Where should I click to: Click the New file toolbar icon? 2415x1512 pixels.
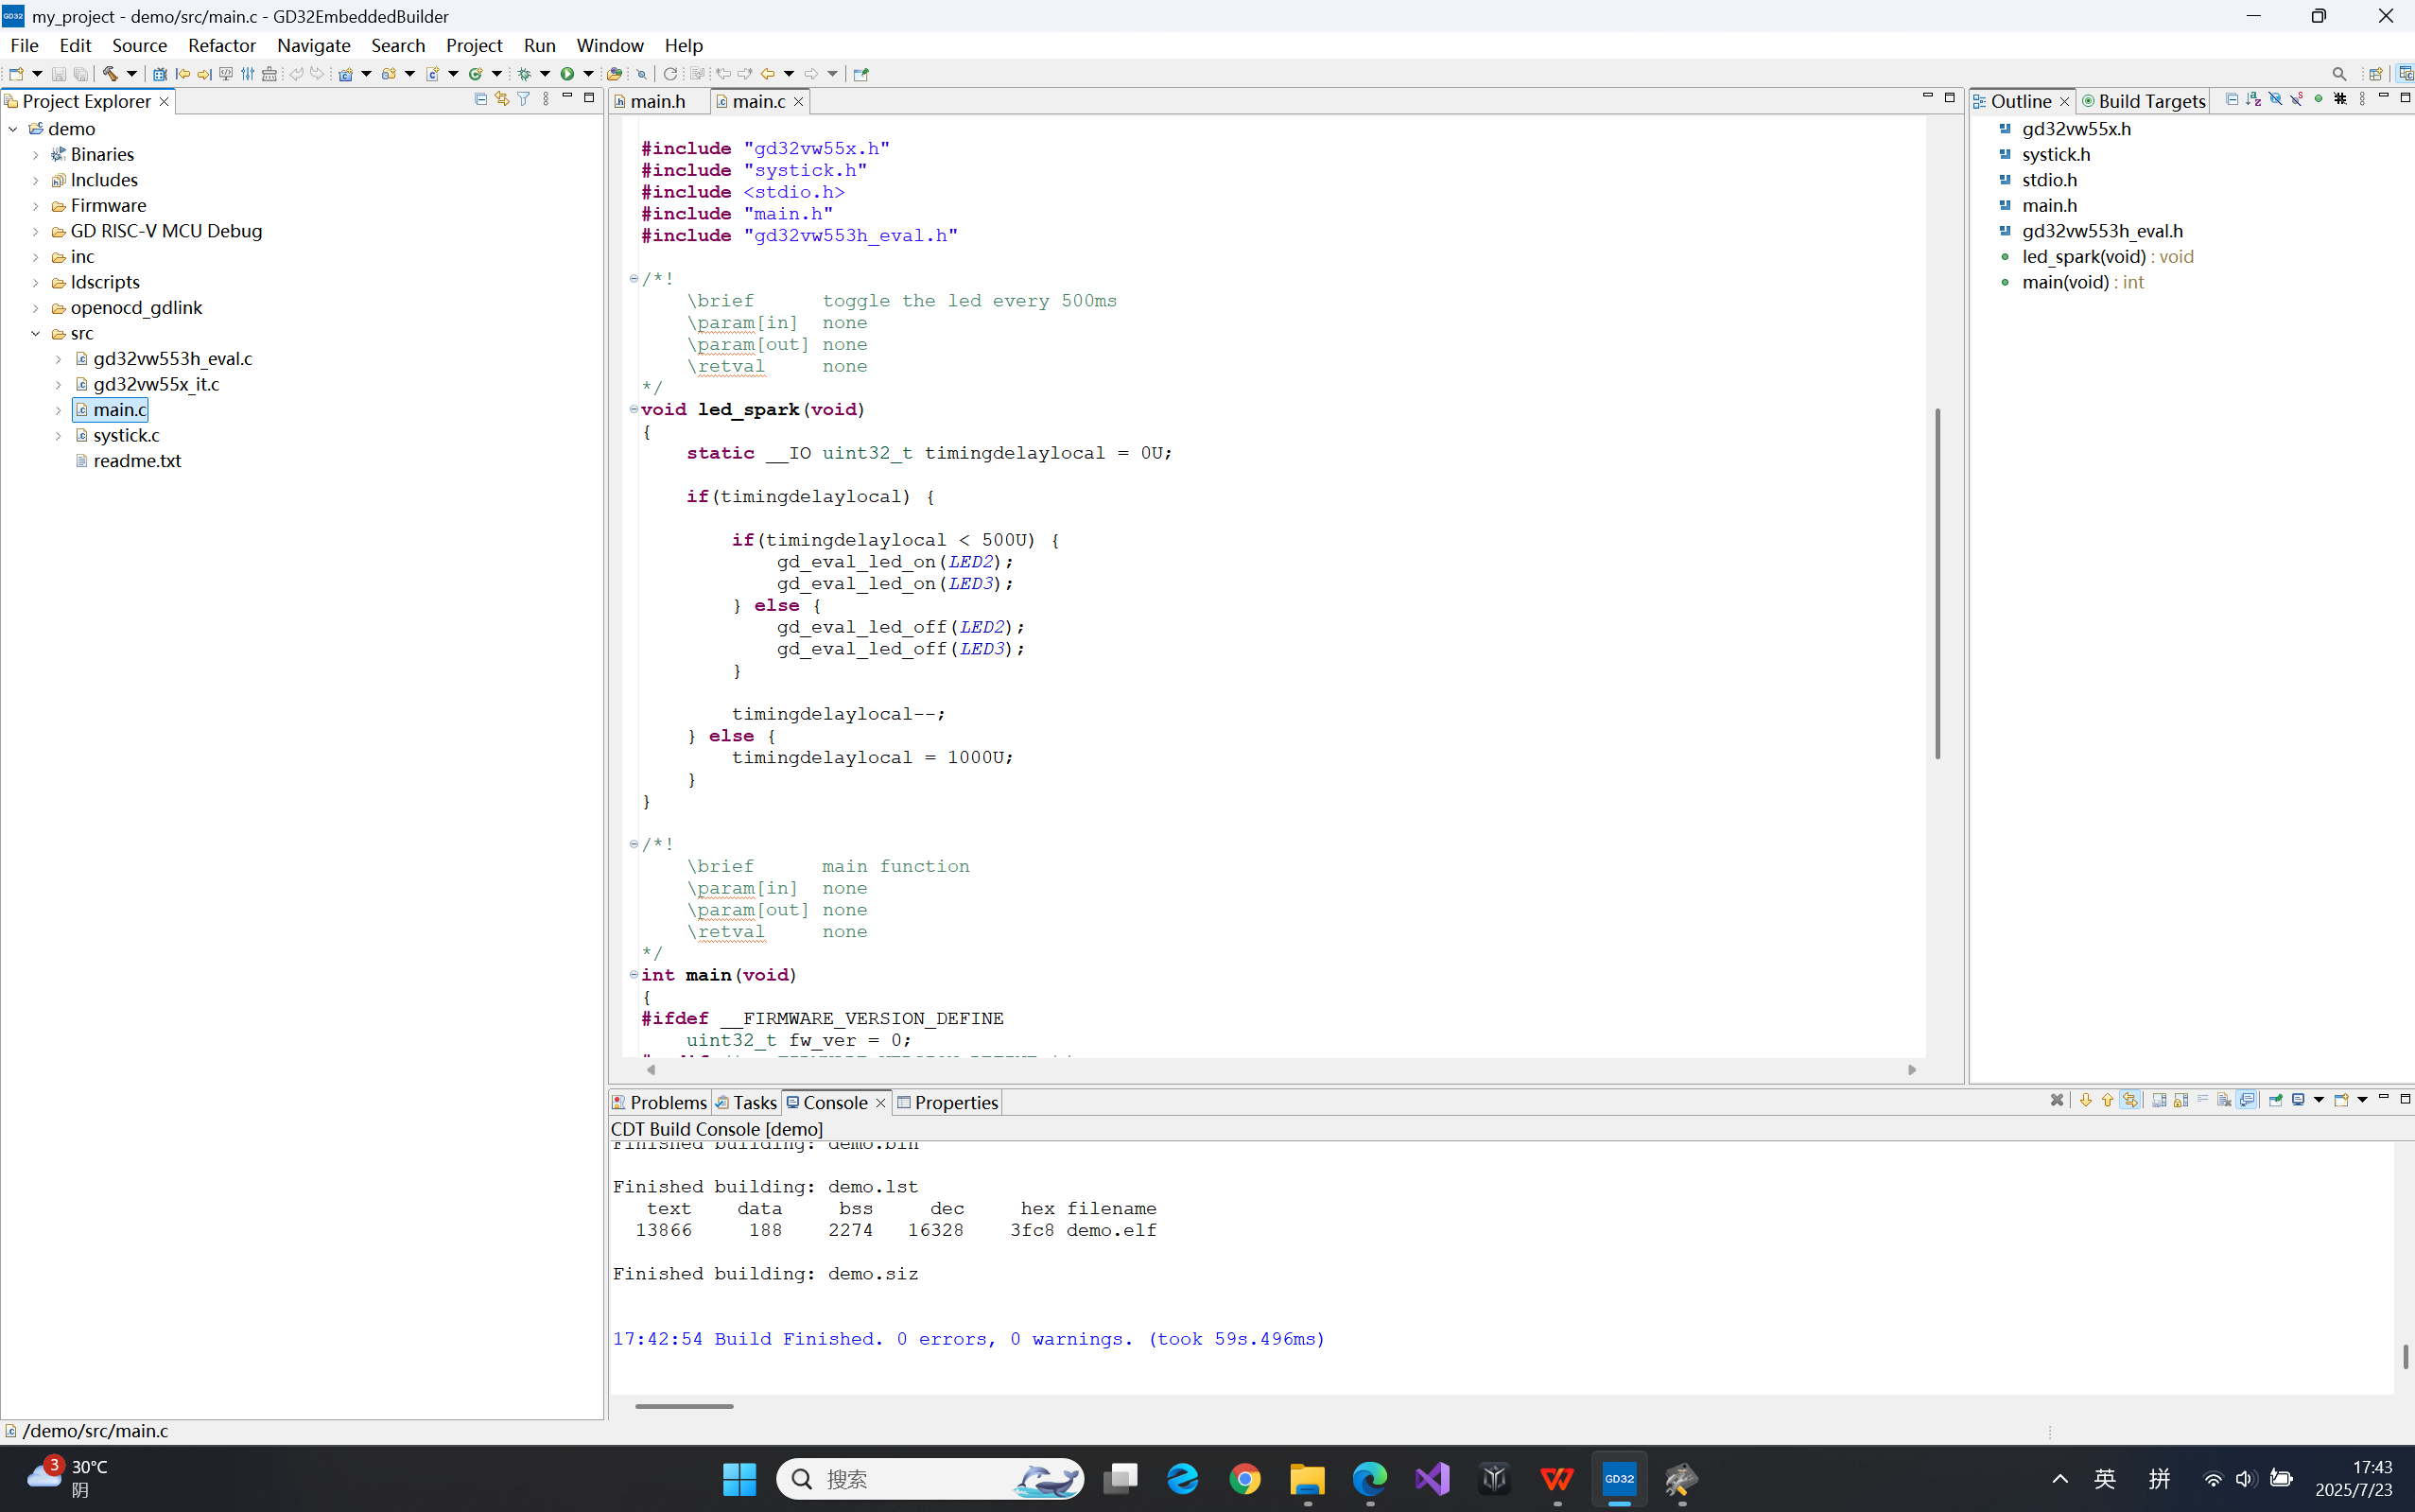pyautogui.click(x=16, y=74)
